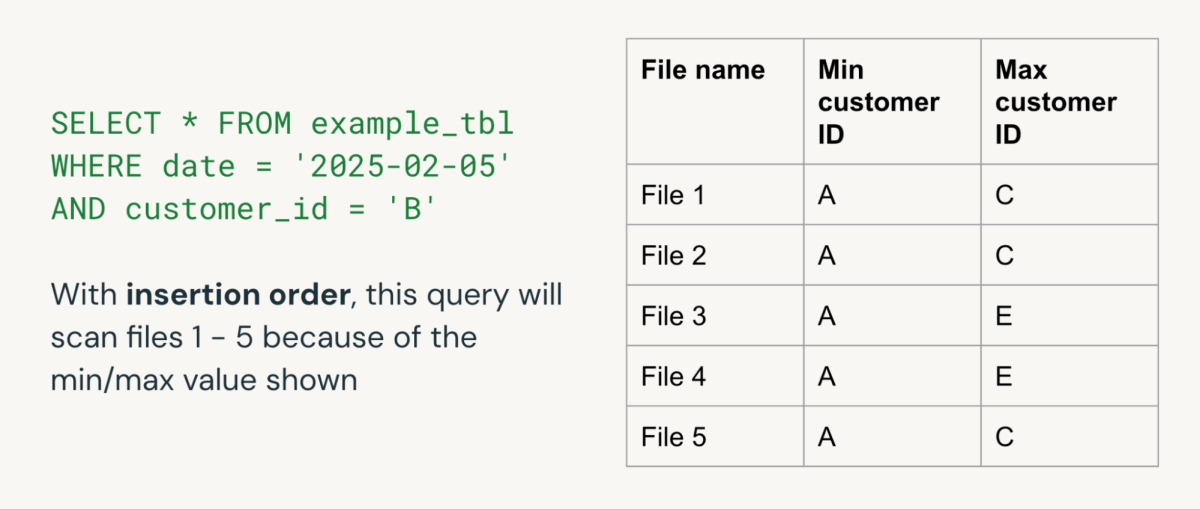Screen dimensions: 1200x510
Task: Click the "File 1" table cell
Action: tap(673, 195)
